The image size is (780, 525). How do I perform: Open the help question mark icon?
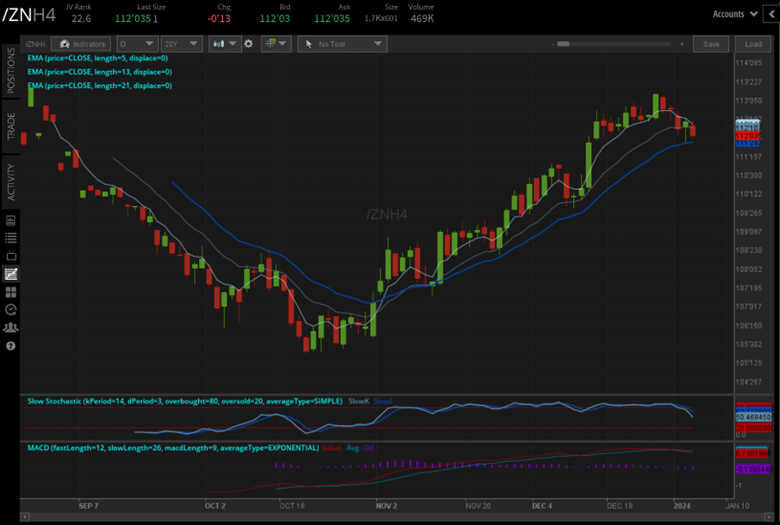pyautogui.click(x=10, y=346)
